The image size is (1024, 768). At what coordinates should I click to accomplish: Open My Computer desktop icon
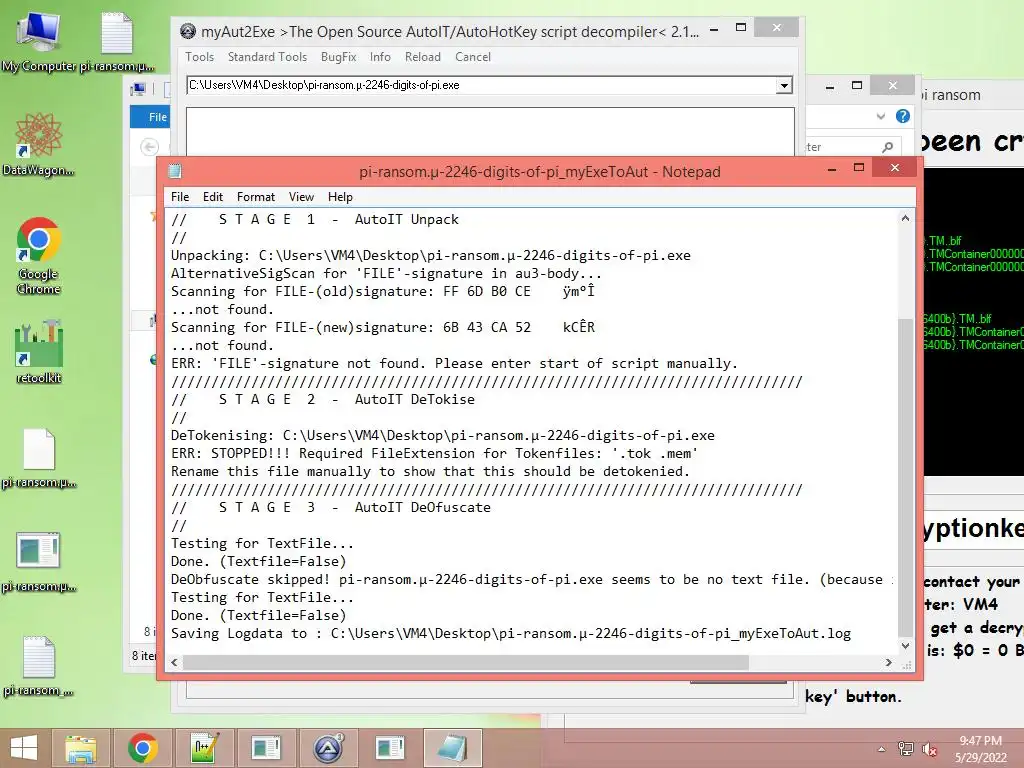pyautogui.click(x=38, y=41)
